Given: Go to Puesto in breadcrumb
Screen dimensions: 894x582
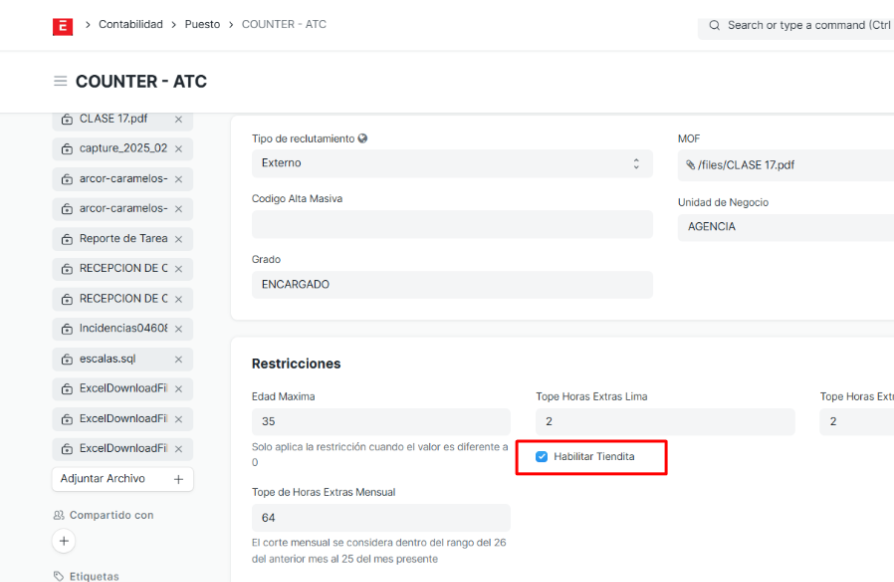Looking at the screenshot, I should pos(202,25).
